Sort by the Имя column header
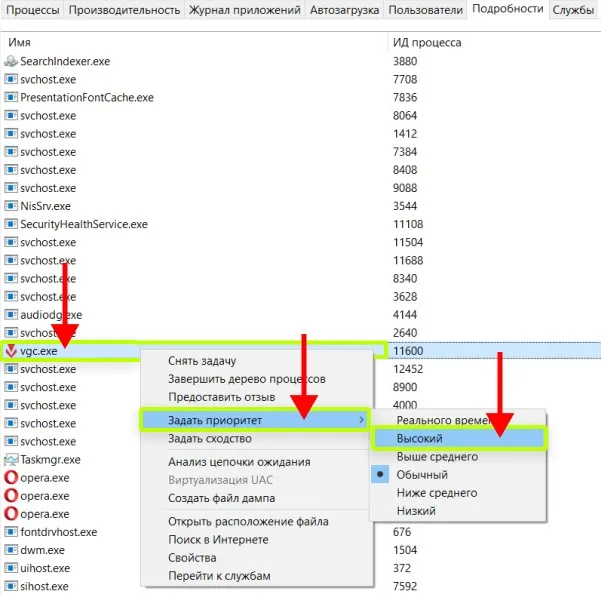This screenshot has height=596, width=601. pos(195,42)
